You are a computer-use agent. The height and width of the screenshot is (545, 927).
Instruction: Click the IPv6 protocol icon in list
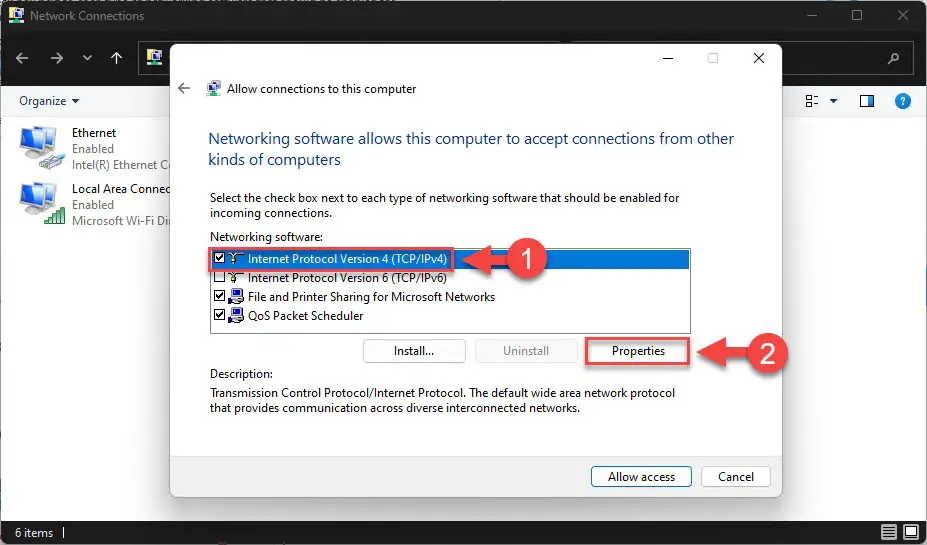pyautogui.click(x=236, y=277)
